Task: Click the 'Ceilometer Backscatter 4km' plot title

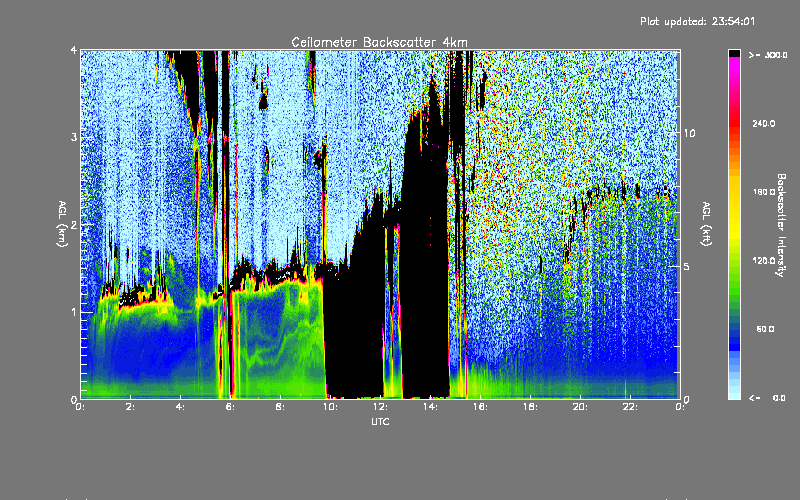Action: (379, 42)
